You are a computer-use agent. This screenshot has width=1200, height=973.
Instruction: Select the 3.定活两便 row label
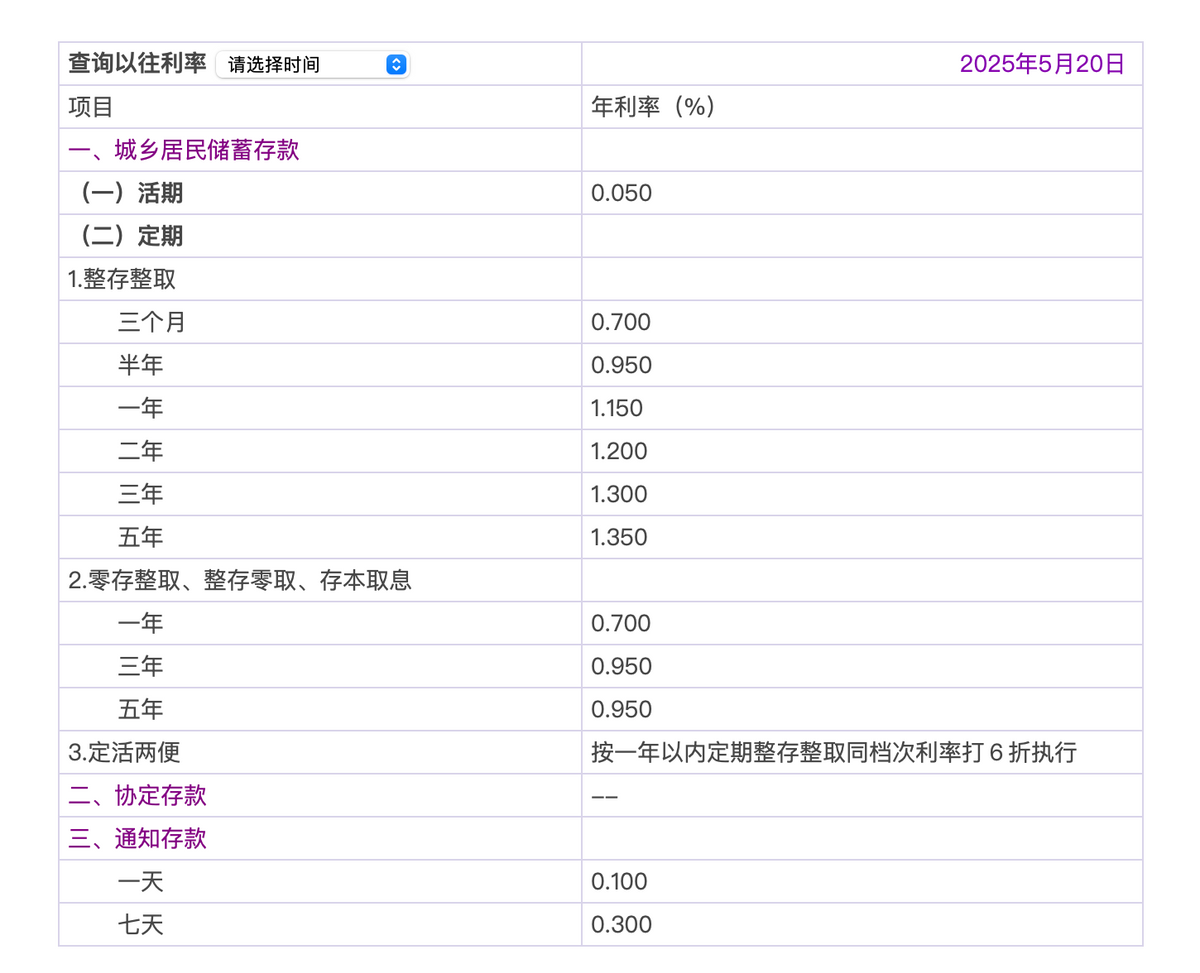click(x=124, y=753)
